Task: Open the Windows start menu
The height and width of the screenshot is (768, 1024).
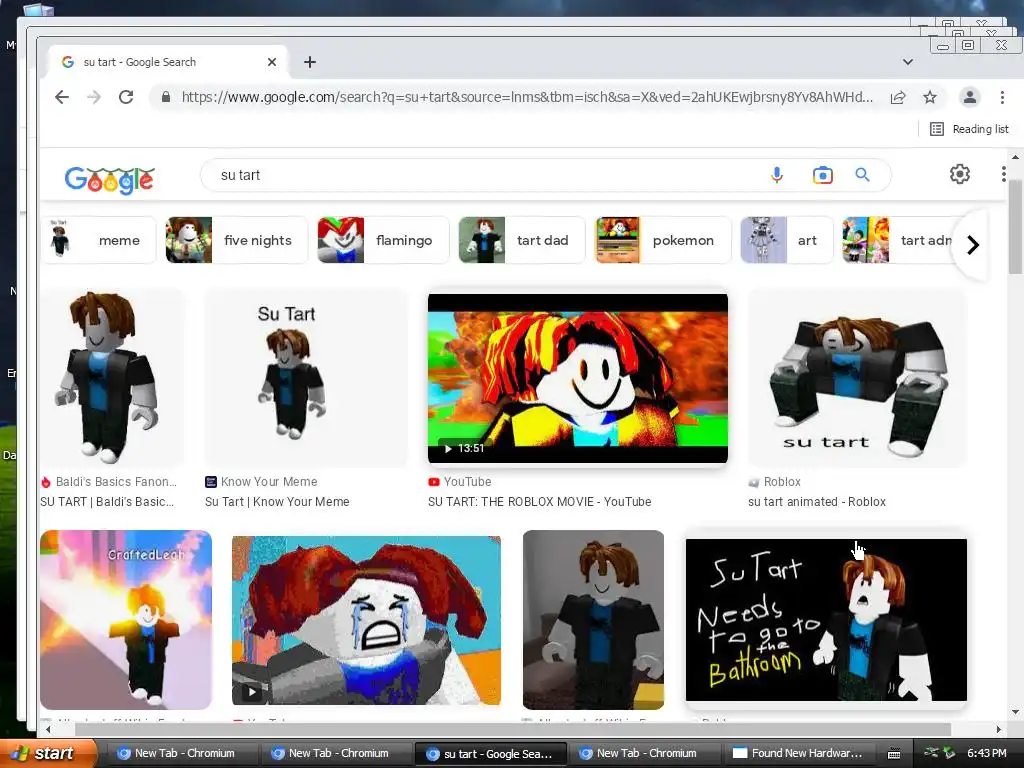Action: (48, 753)
